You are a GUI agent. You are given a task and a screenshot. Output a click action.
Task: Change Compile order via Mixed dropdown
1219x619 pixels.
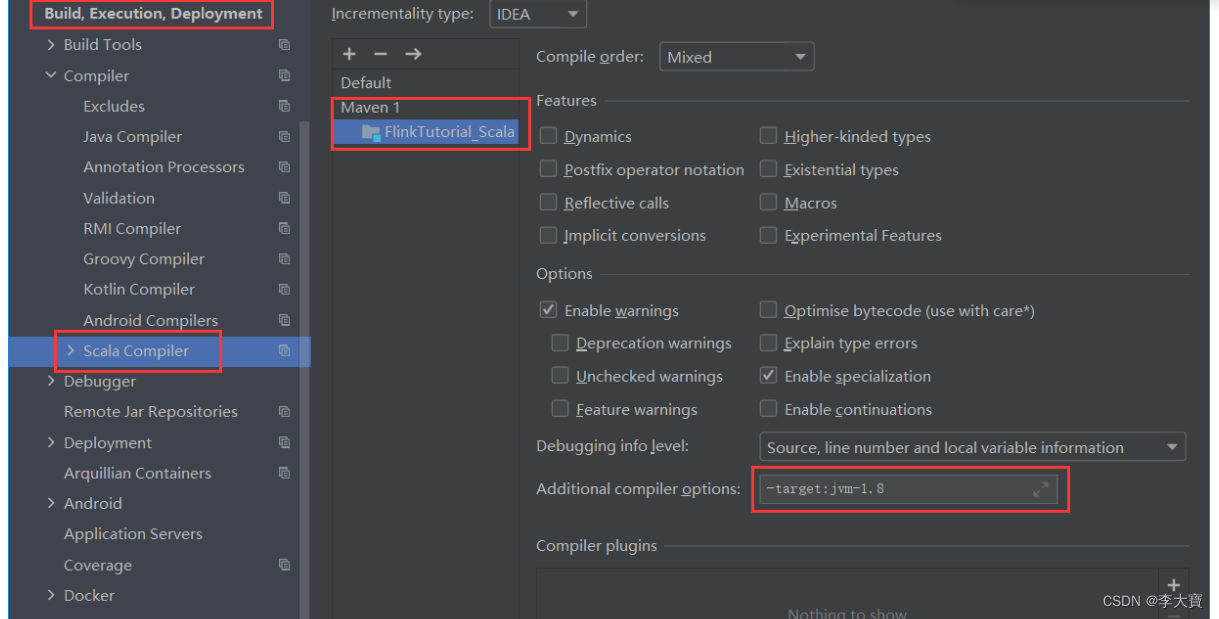point(736,56)
